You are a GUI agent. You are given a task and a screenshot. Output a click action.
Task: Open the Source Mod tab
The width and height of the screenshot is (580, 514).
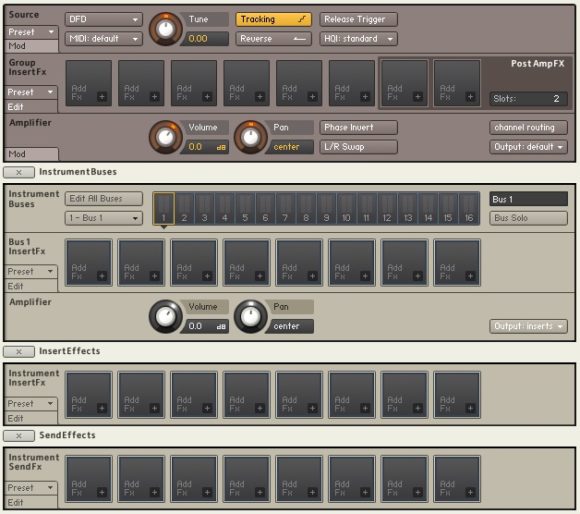pyautogui.click(x=31, y=46)
